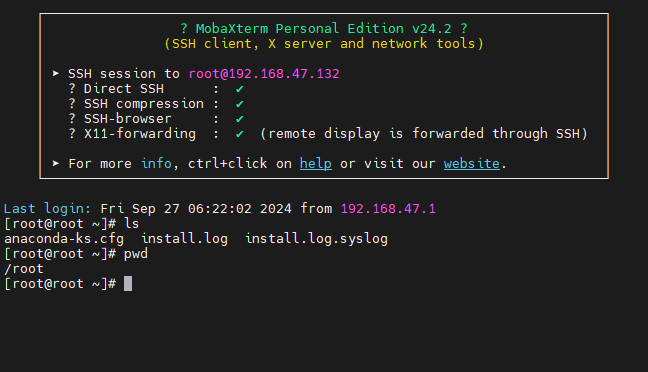Click the SSH client subtitle line

pos(324,43)
